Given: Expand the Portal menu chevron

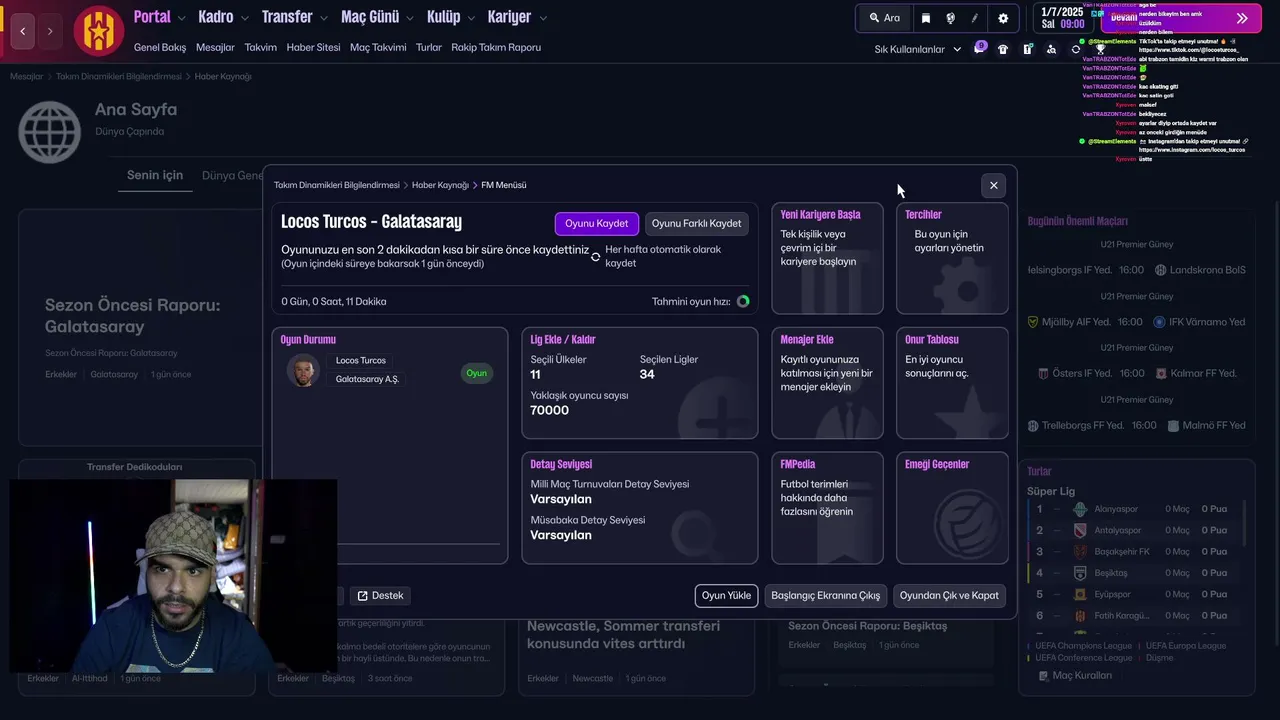Looking at the screenshot, I should pos(181,18).
